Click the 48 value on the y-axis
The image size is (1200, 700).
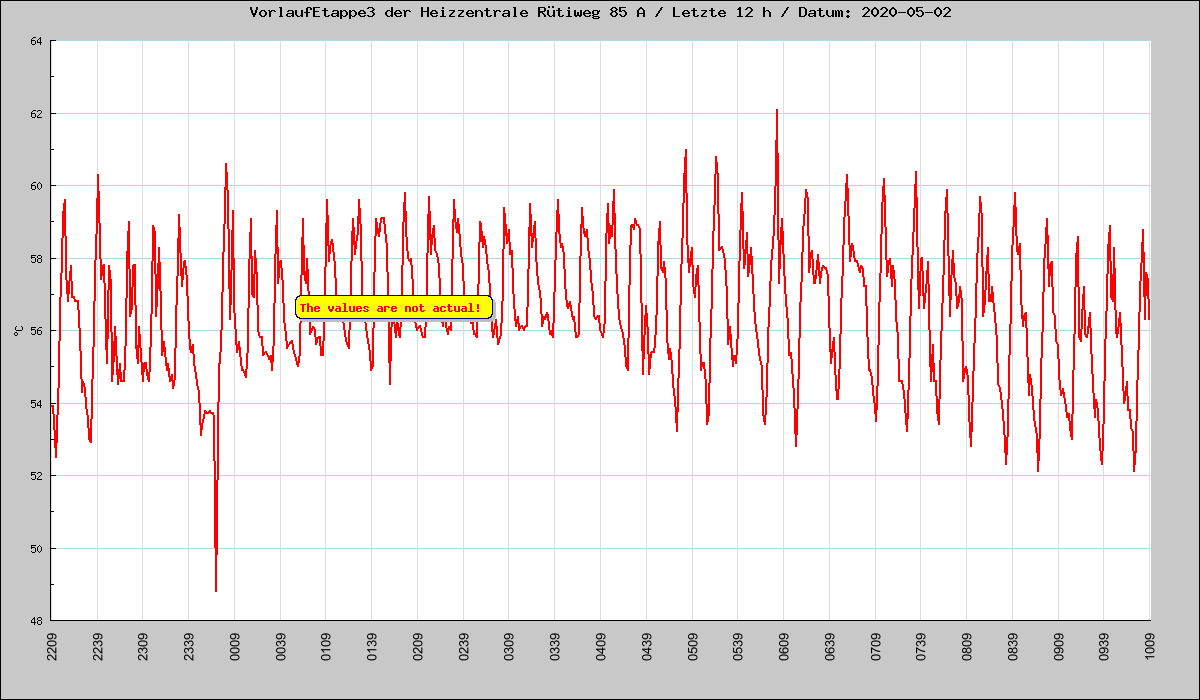pos(36,621)
